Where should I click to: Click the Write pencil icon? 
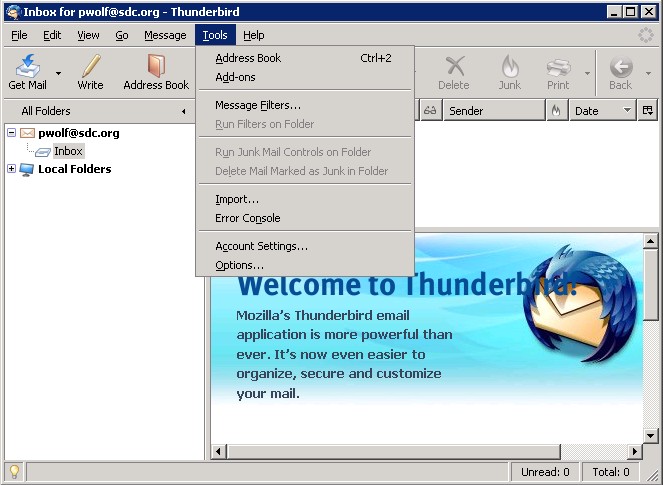tap(90, 66)
